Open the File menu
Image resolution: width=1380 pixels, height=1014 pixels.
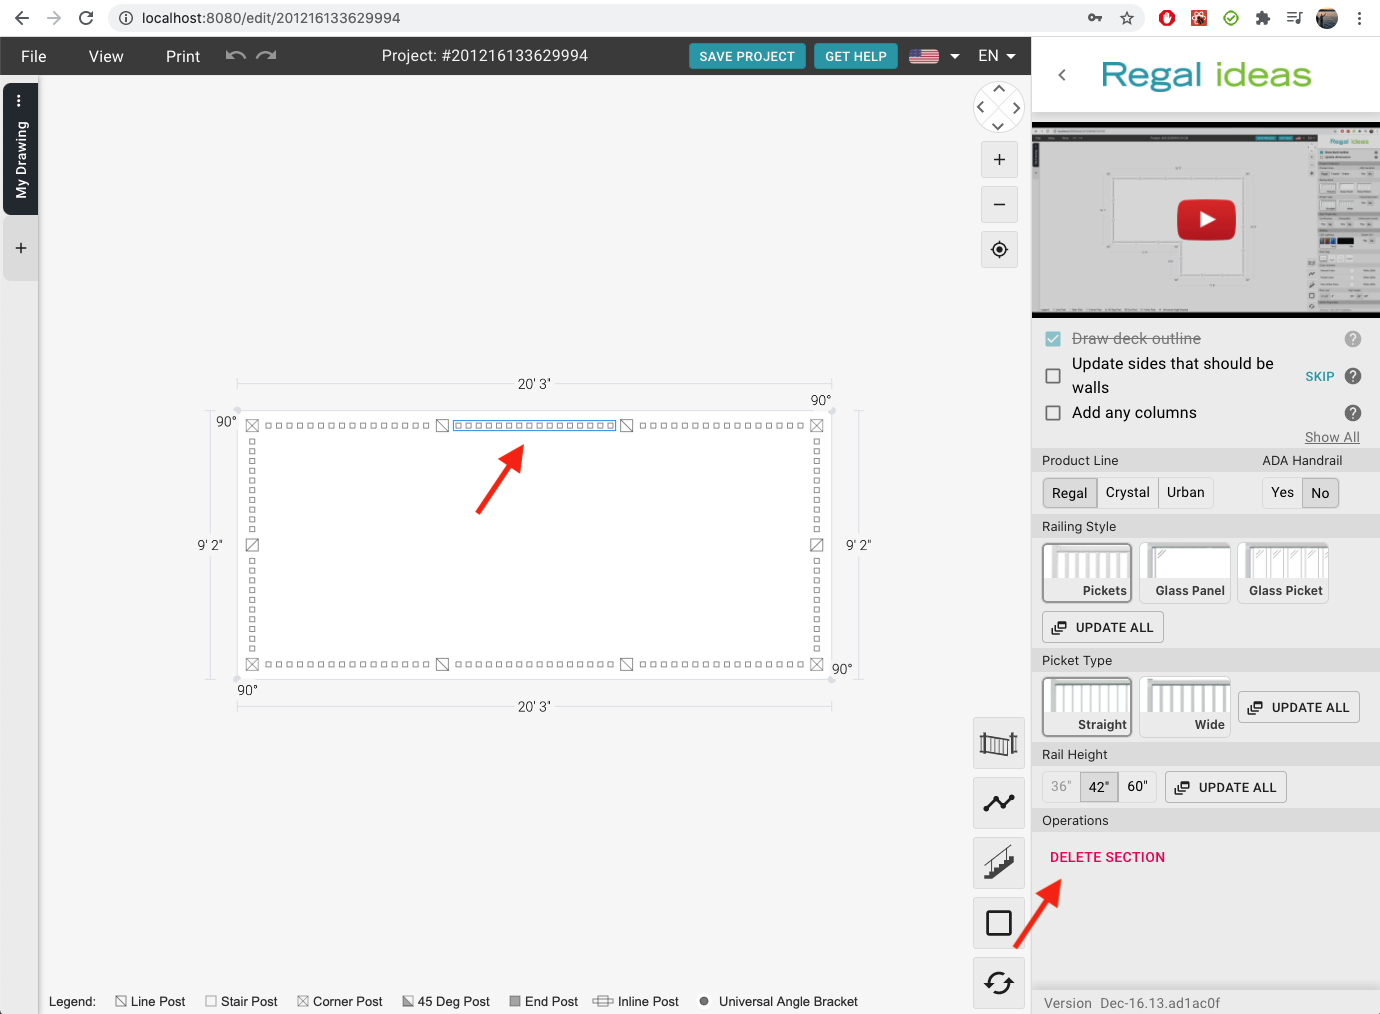[x=33, y=56]
